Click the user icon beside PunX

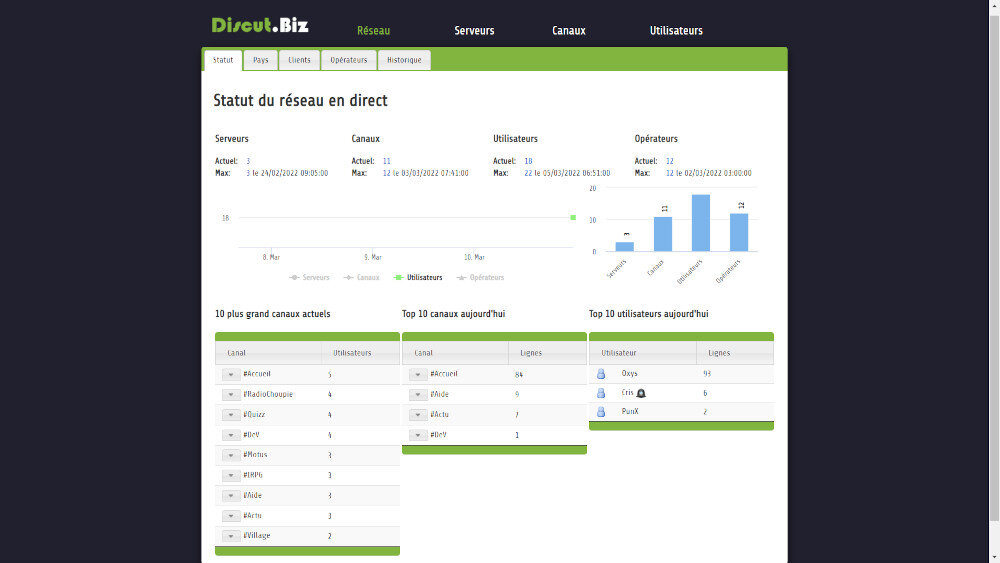[x=601, y=411]
